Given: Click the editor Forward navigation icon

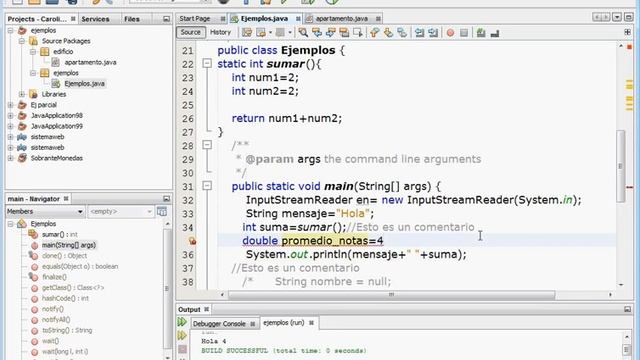Looking at the screenshot, I should coord(280,33).
